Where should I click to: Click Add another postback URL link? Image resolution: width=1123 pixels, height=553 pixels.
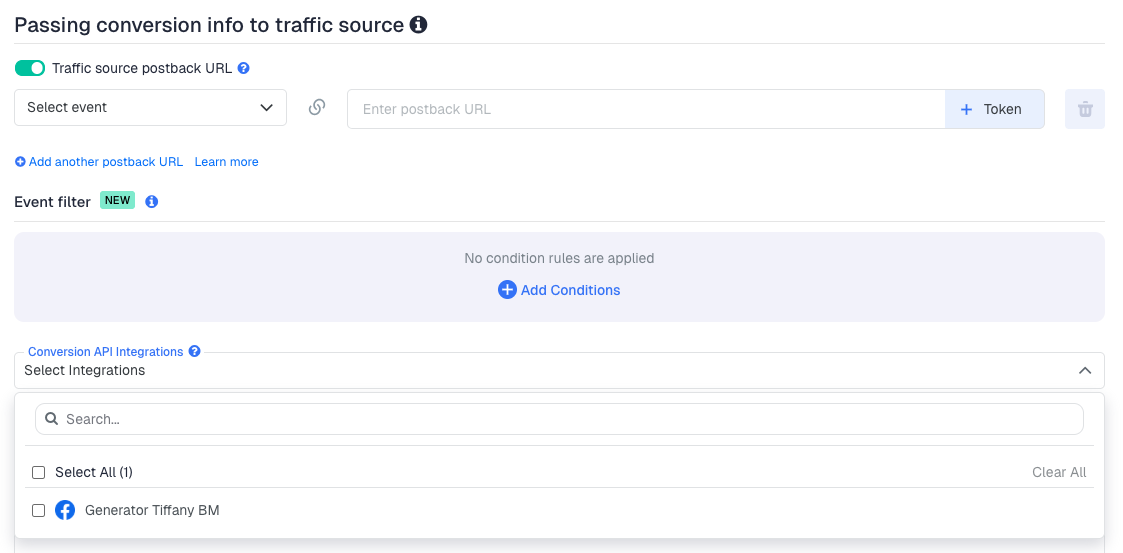[99, 162]
